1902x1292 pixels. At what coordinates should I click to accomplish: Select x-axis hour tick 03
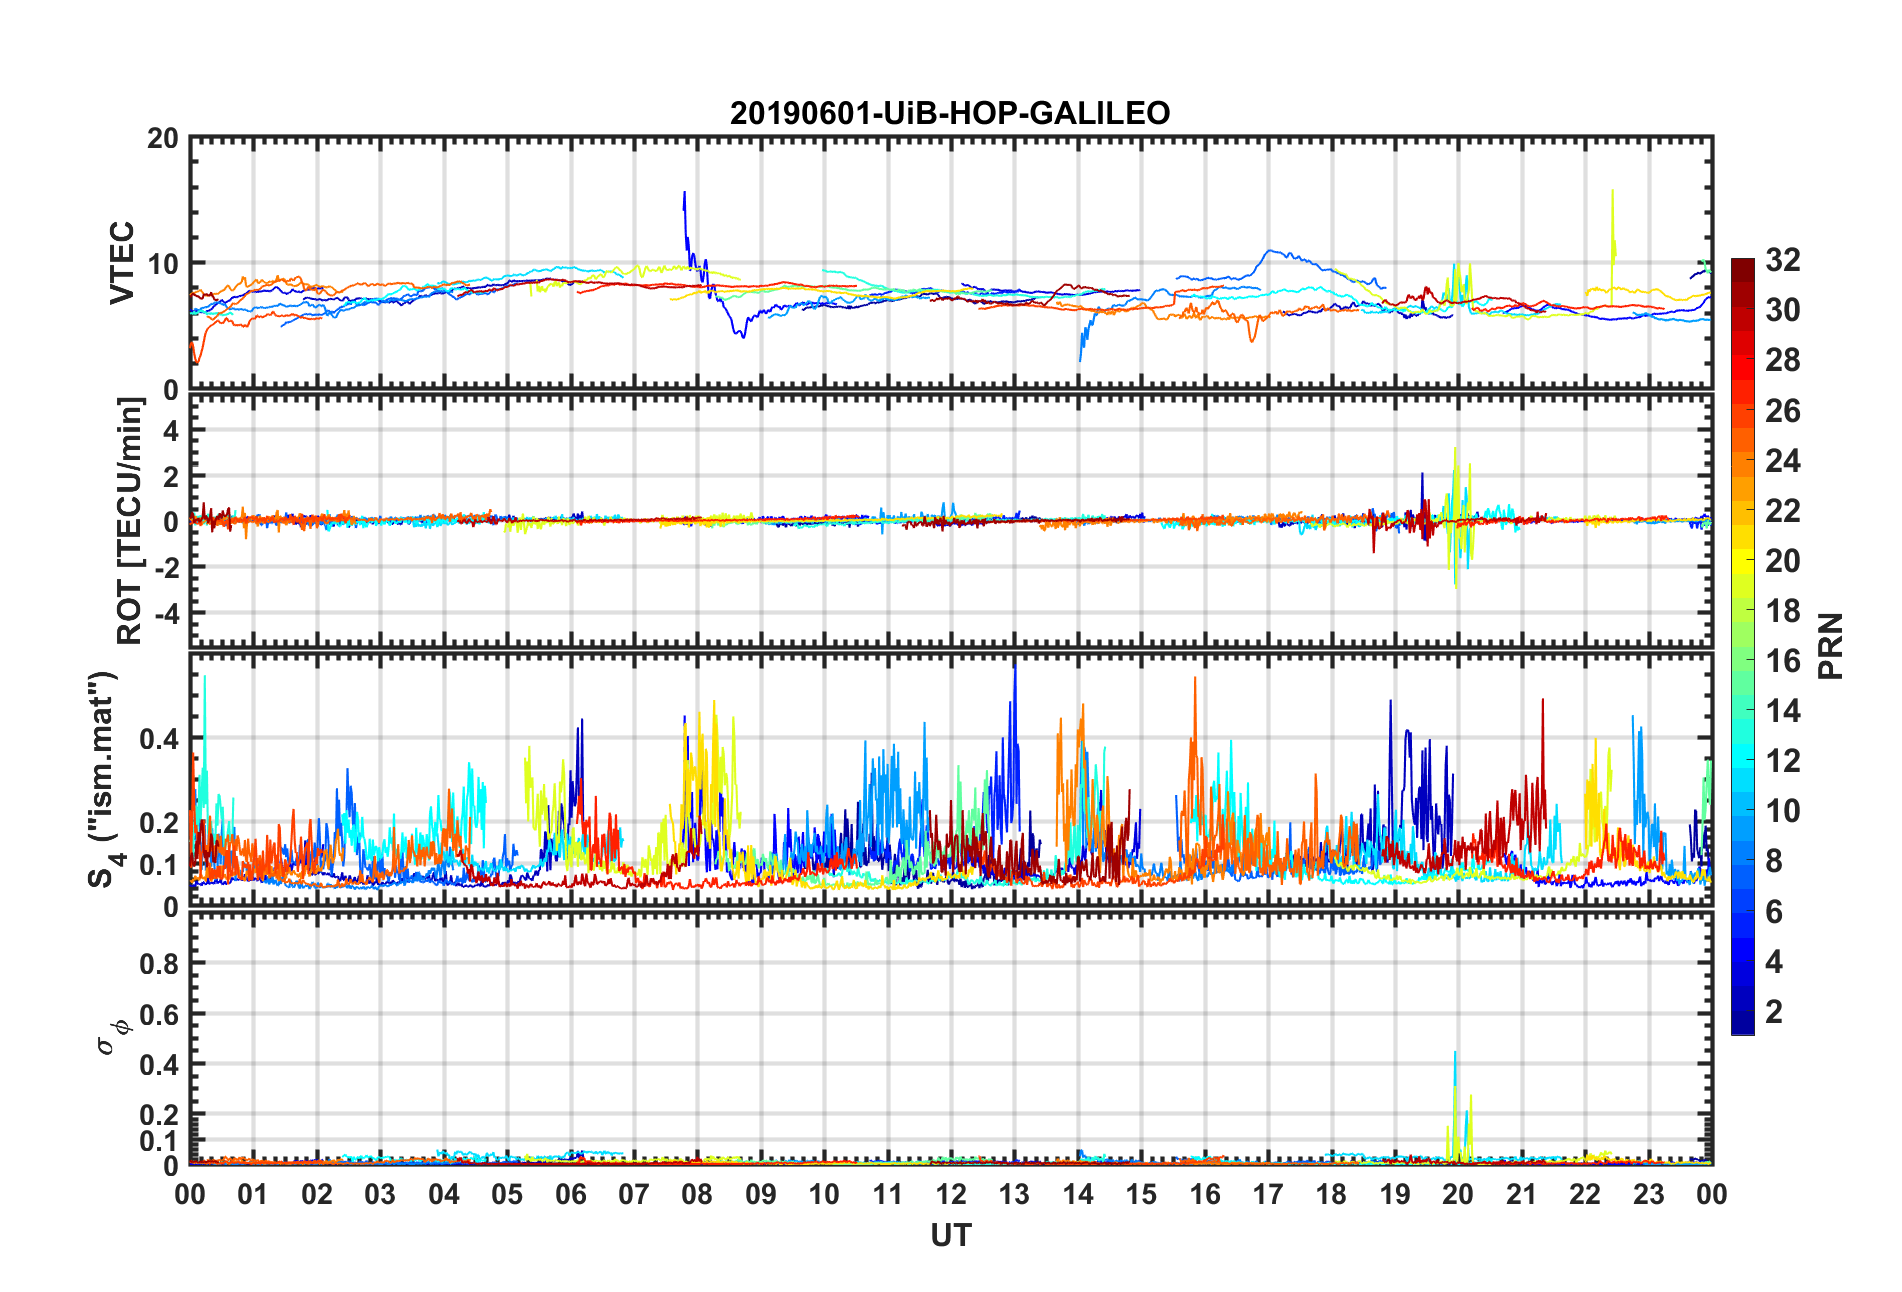[x=380, y=1194]
